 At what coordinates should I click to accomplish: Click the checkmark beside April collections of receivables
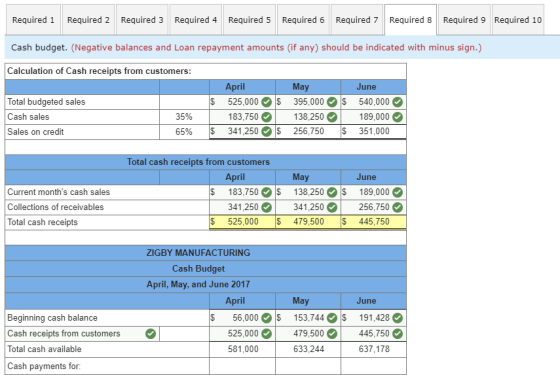pyautogui.click(x=266, y=207)
